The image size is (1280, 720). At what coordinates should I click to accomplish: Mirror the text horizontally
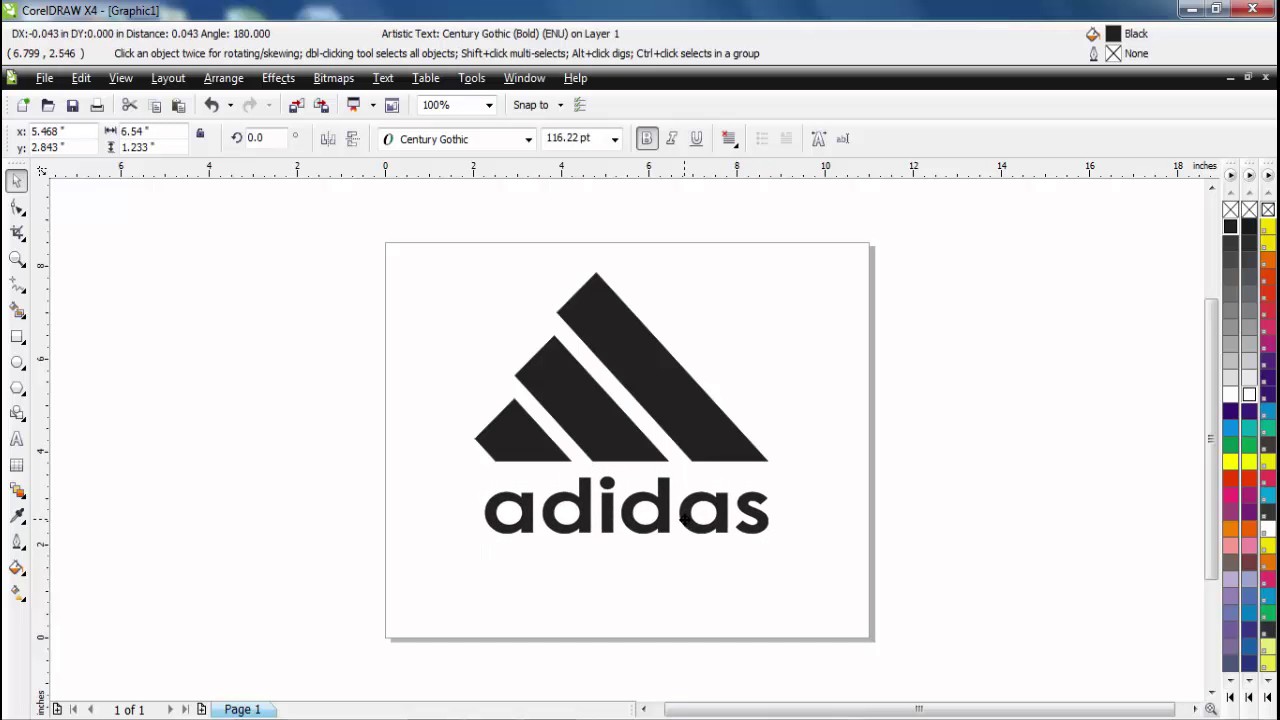coord(328,139)
